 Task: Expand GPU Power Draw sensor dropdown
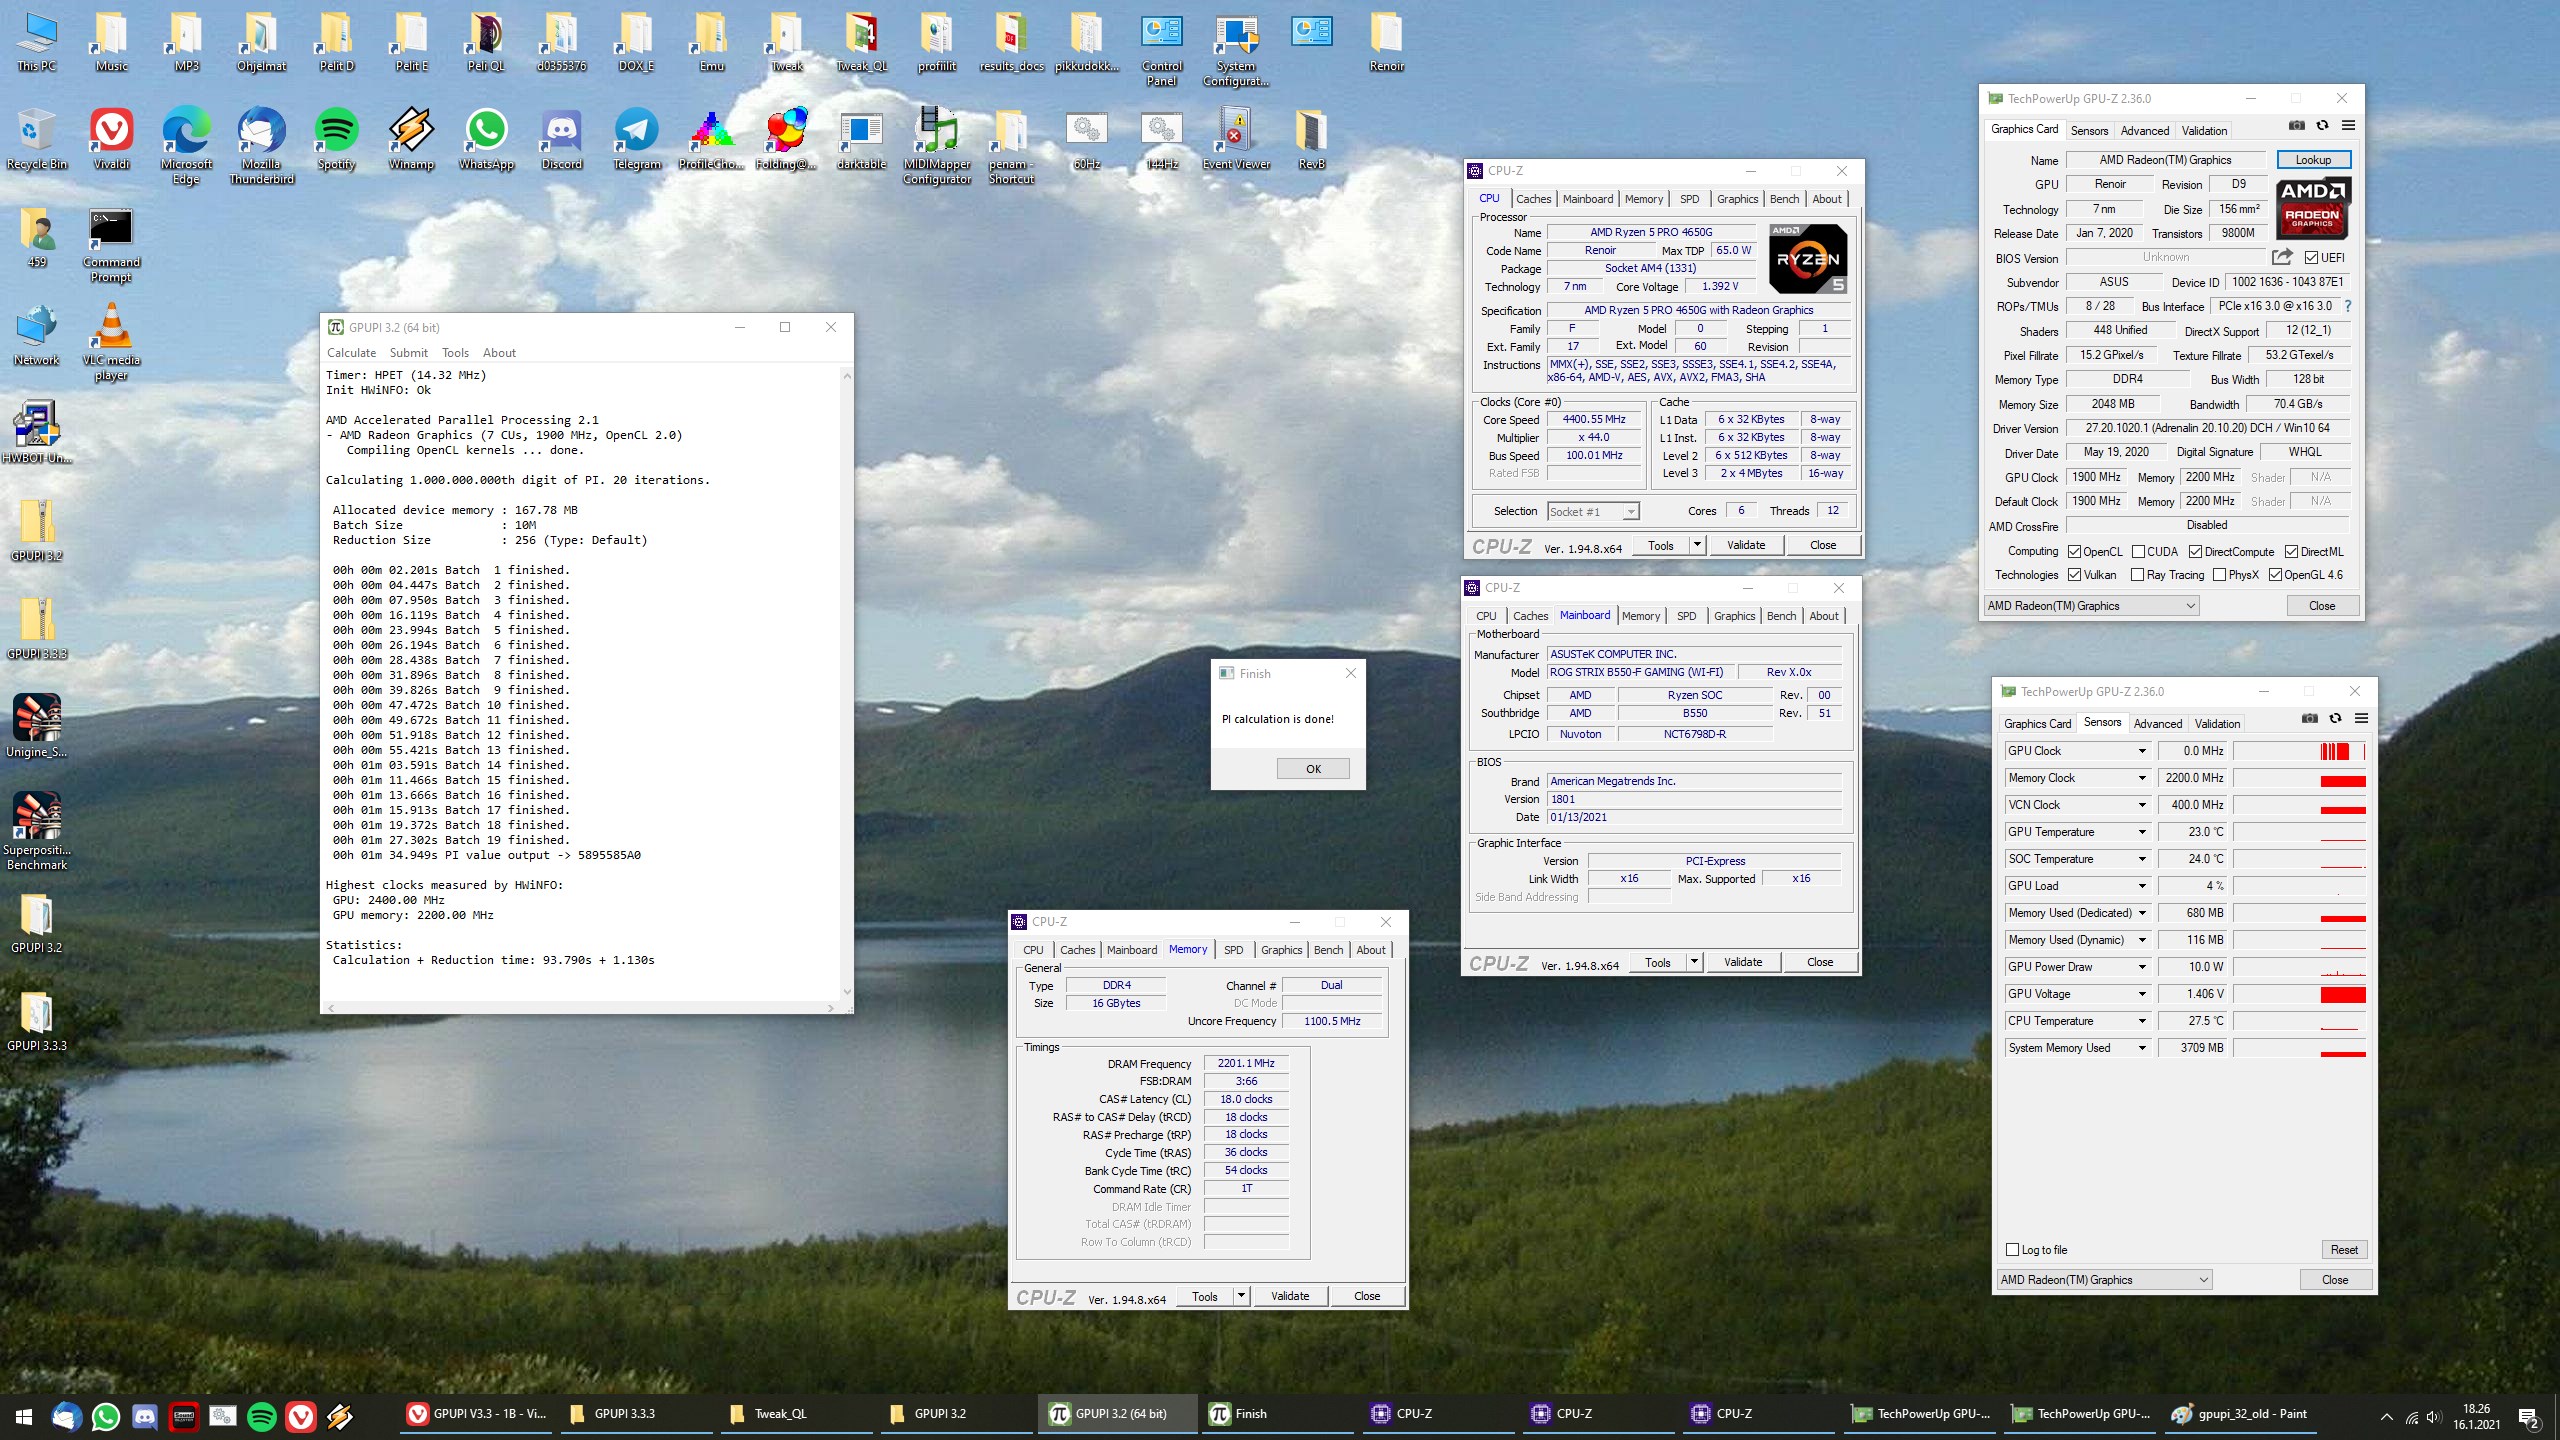[x=2142, y=967]
